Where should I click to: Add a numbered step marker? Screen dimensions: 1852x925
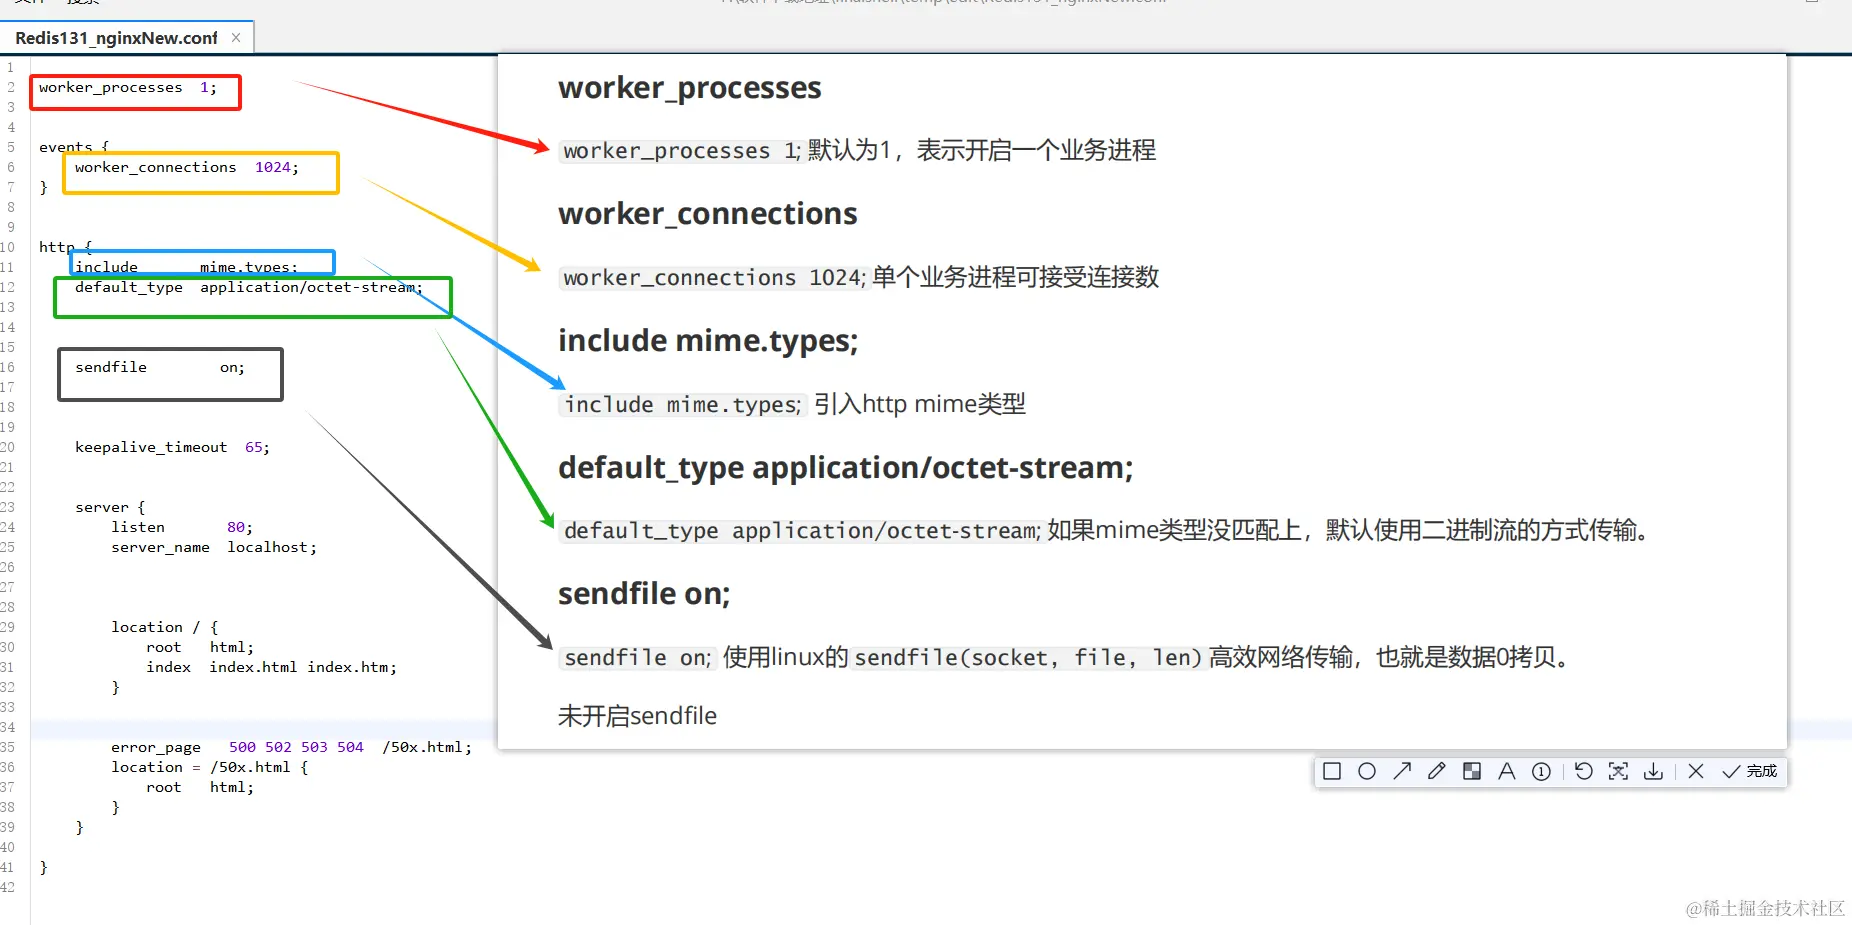(1542, 771)
